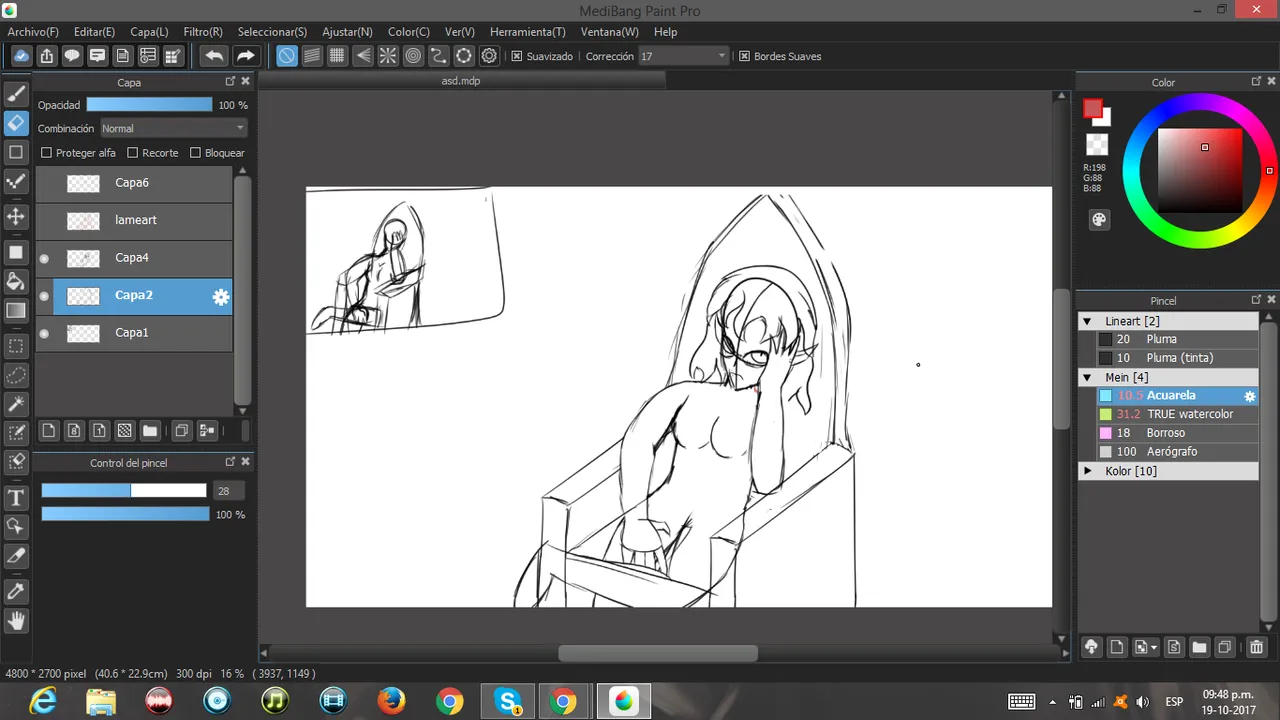Adjust brush size slider

point(123,490)
